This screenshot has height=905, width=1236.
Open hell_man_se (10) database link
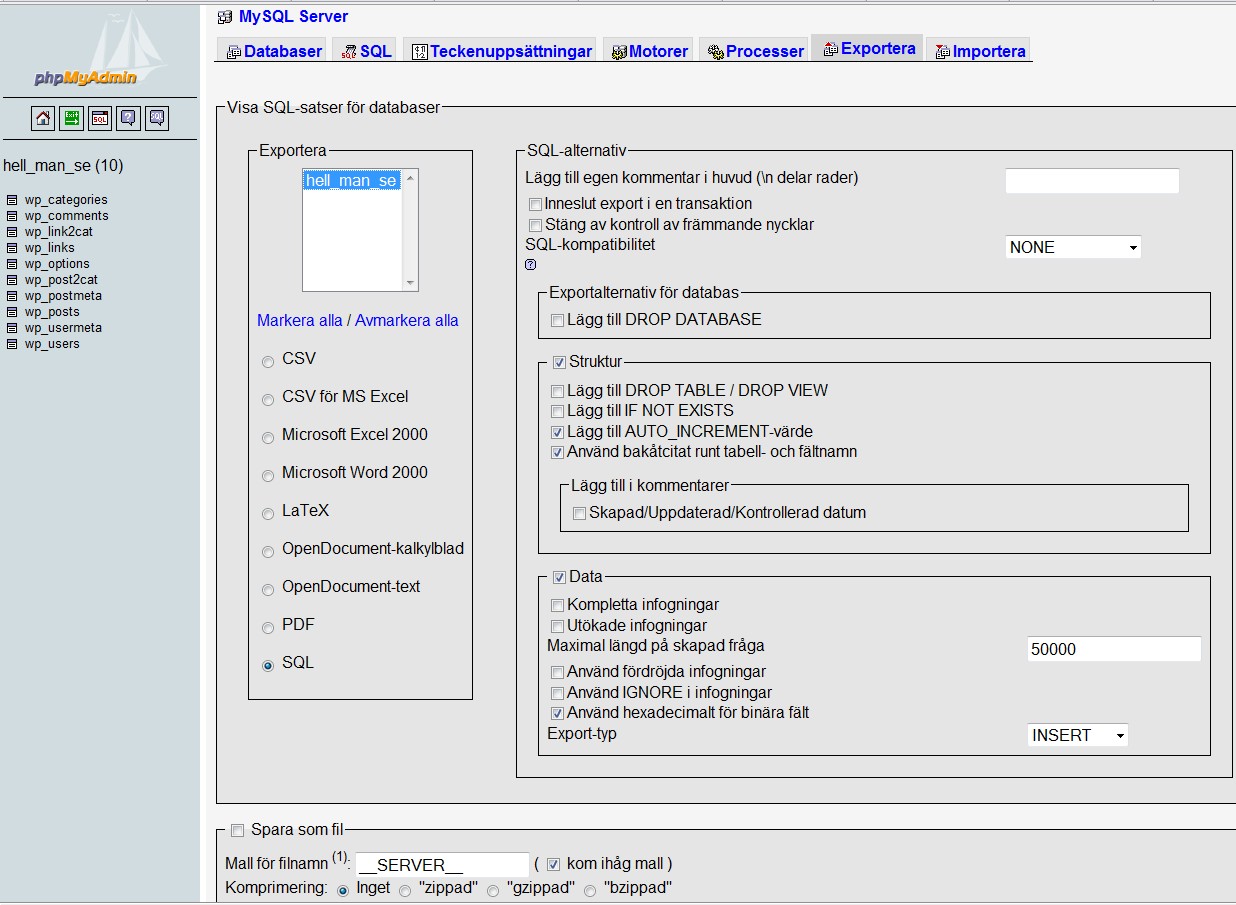(63, 166)
